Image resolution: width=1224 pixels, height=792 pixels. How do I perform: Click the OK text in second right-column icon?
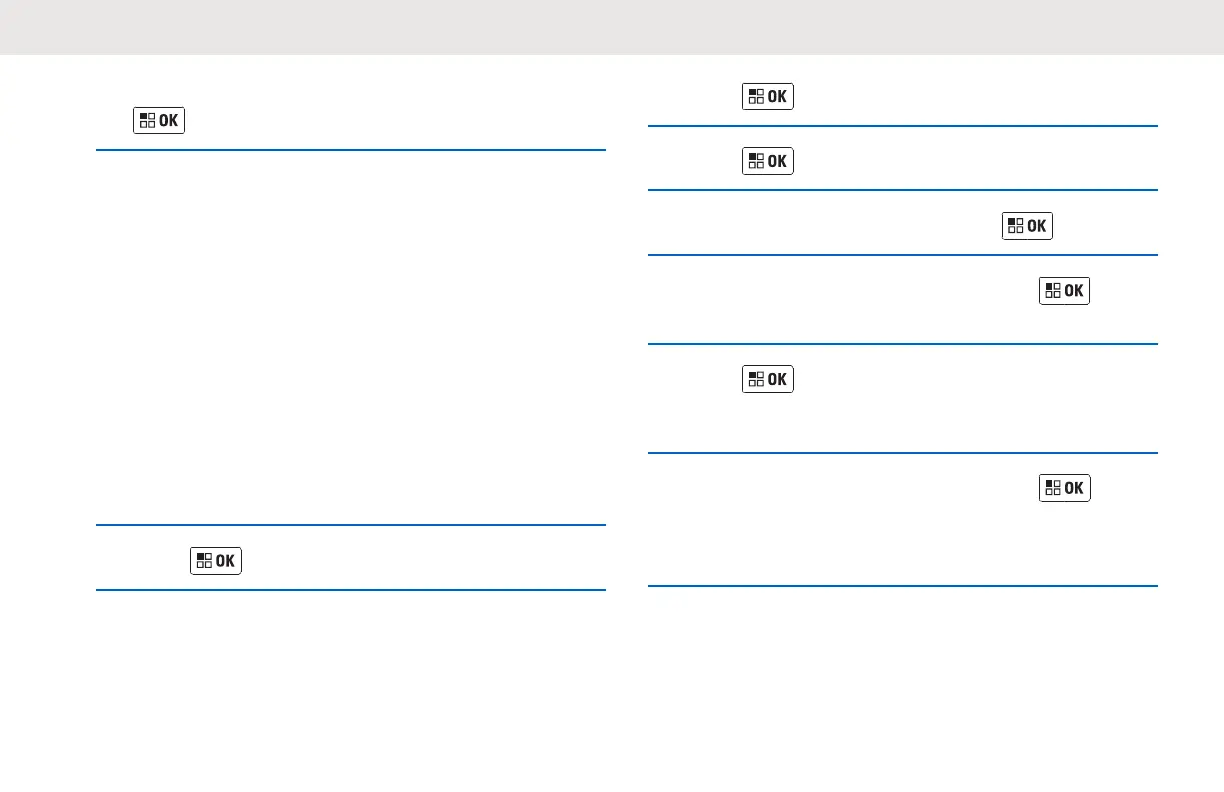[777, 161]
